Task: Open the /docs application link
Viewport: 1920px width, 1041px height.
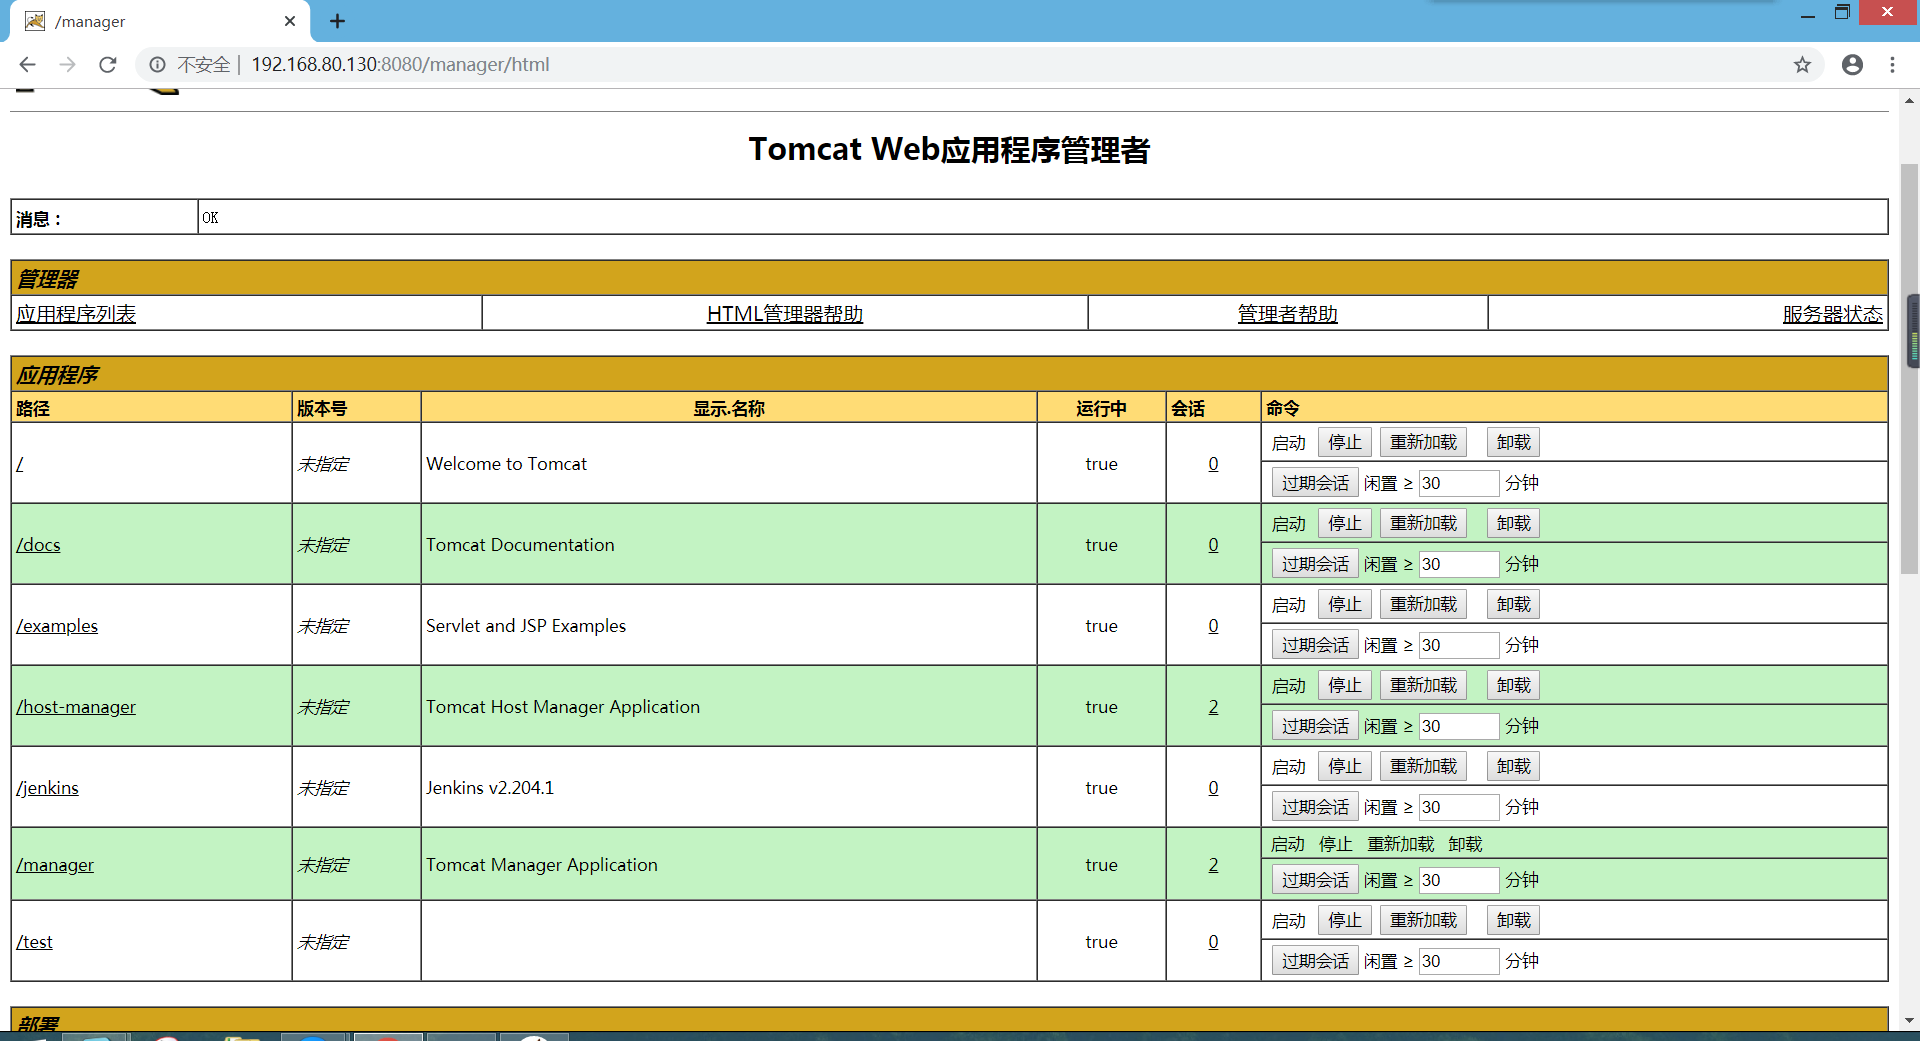Action: (38, 545)
